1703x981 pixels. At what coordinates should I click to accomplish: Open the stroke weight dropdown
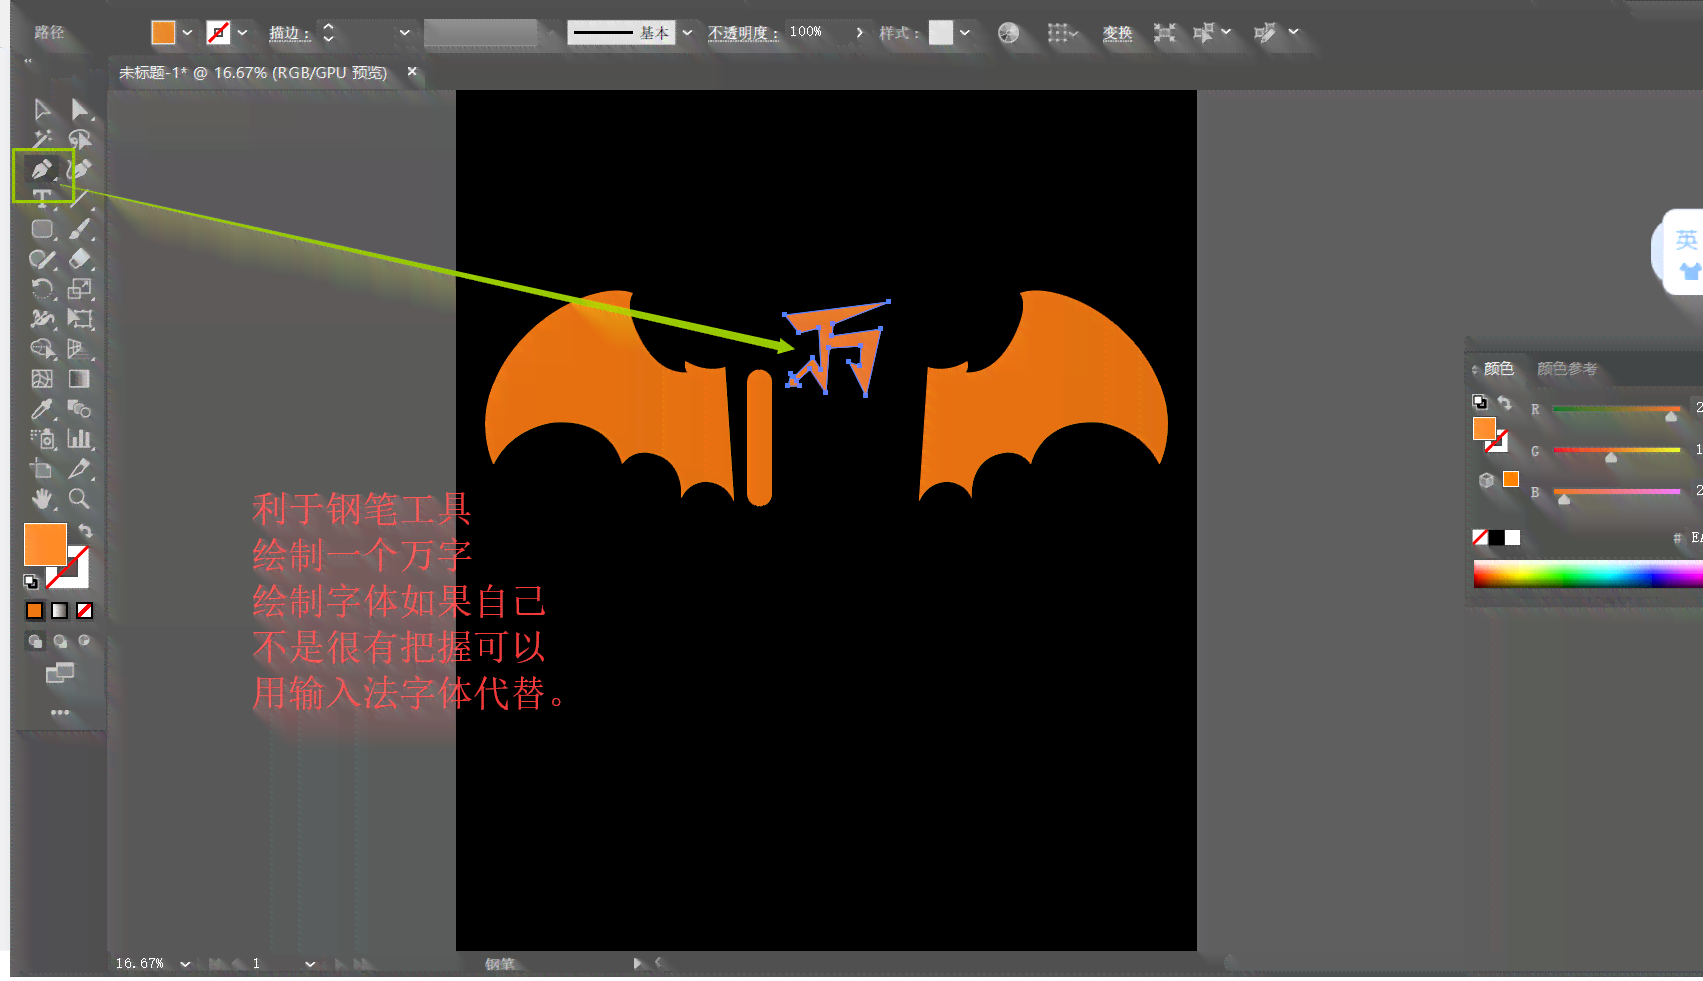pos(404,33)
